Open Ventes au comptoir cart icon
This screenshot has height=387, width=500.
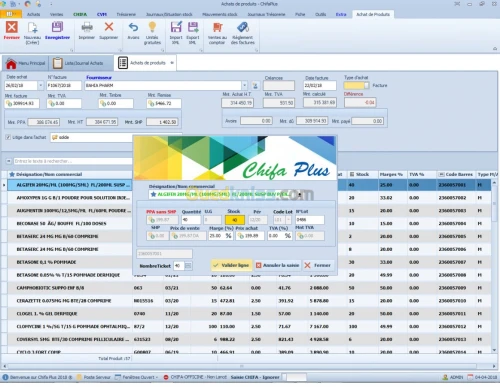point(217,27)
